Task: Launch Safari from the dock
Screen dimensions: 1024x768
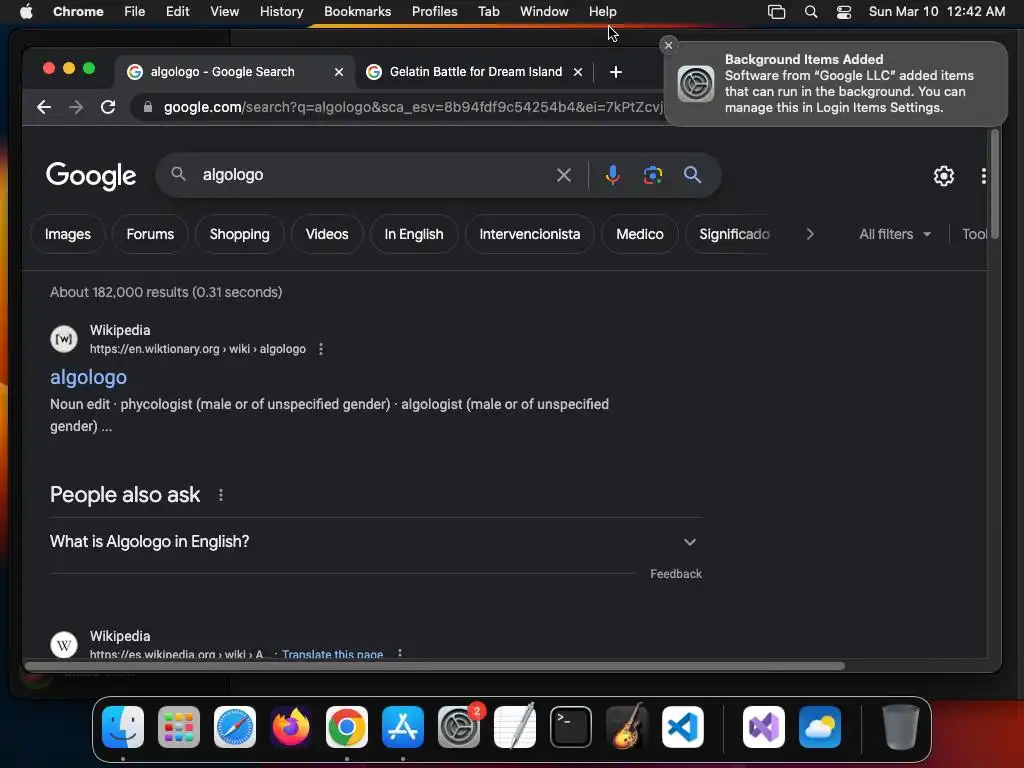Action: point(234,727)
